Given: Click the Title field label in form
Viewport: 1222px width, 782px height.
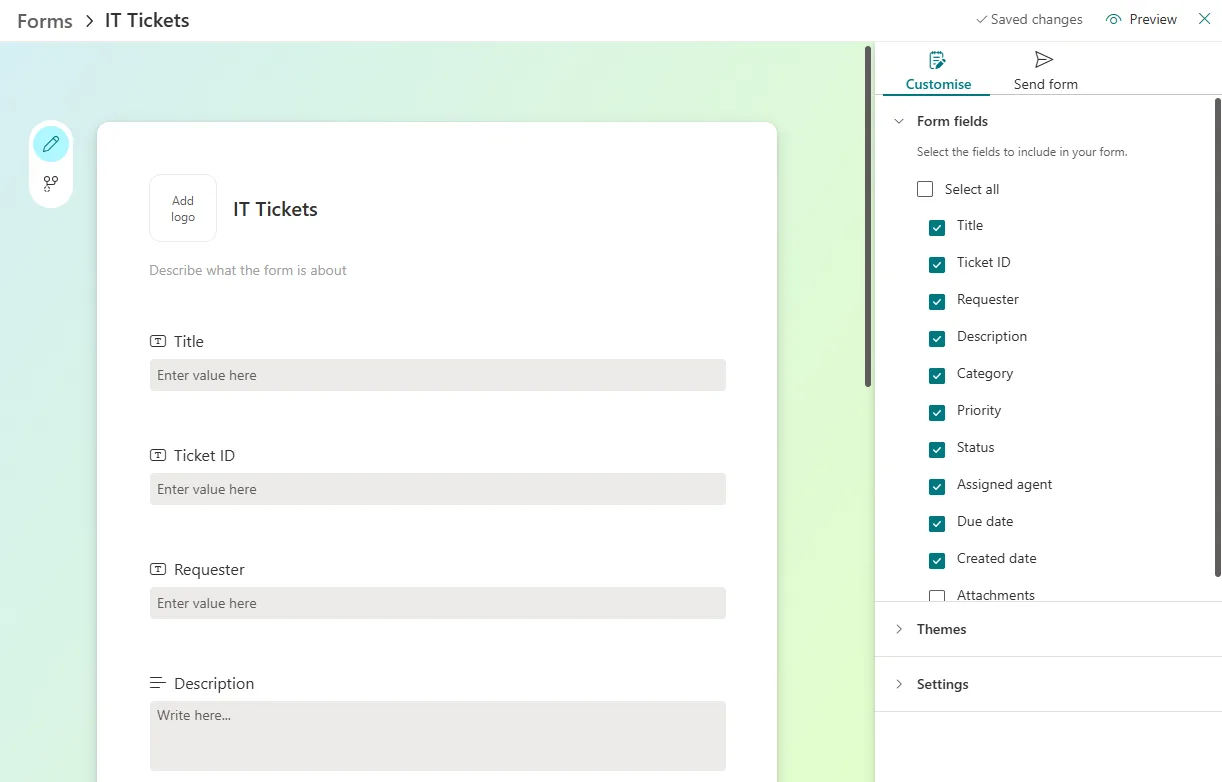Looking at the screenshot, I should coord(189,341).
